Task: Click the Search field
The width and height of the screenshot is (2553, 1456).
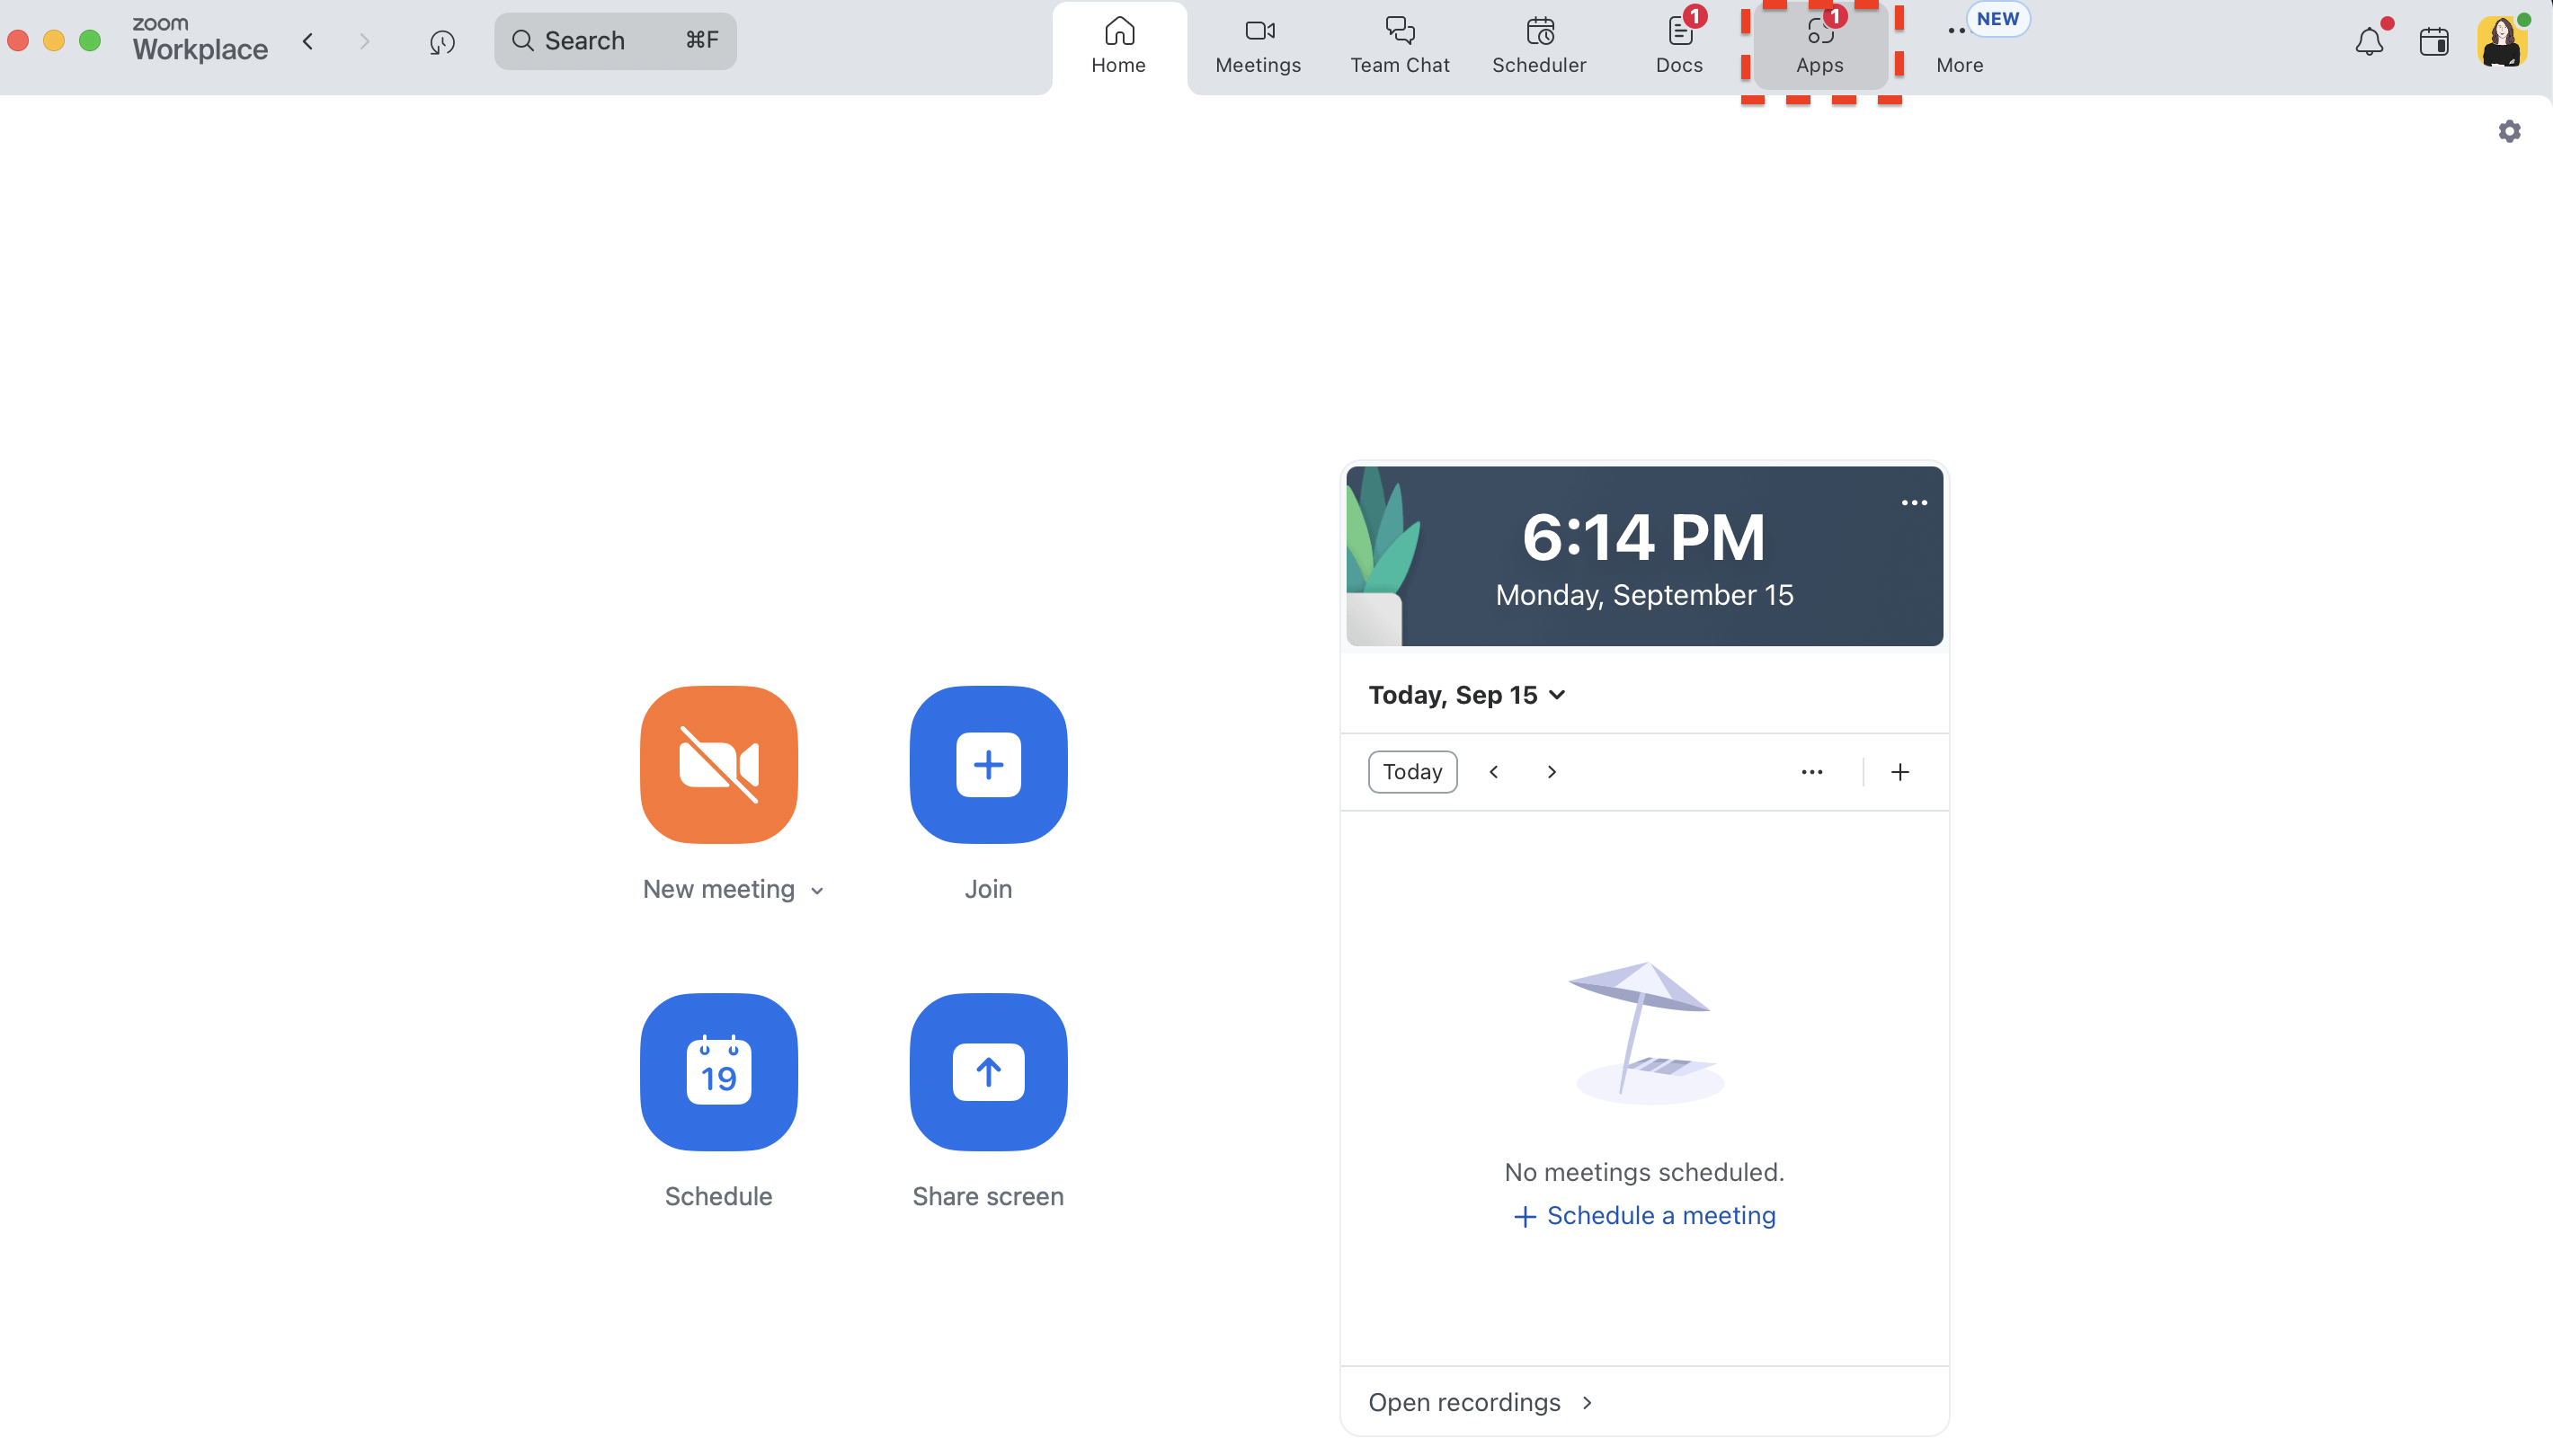Action: coord(614,41)
